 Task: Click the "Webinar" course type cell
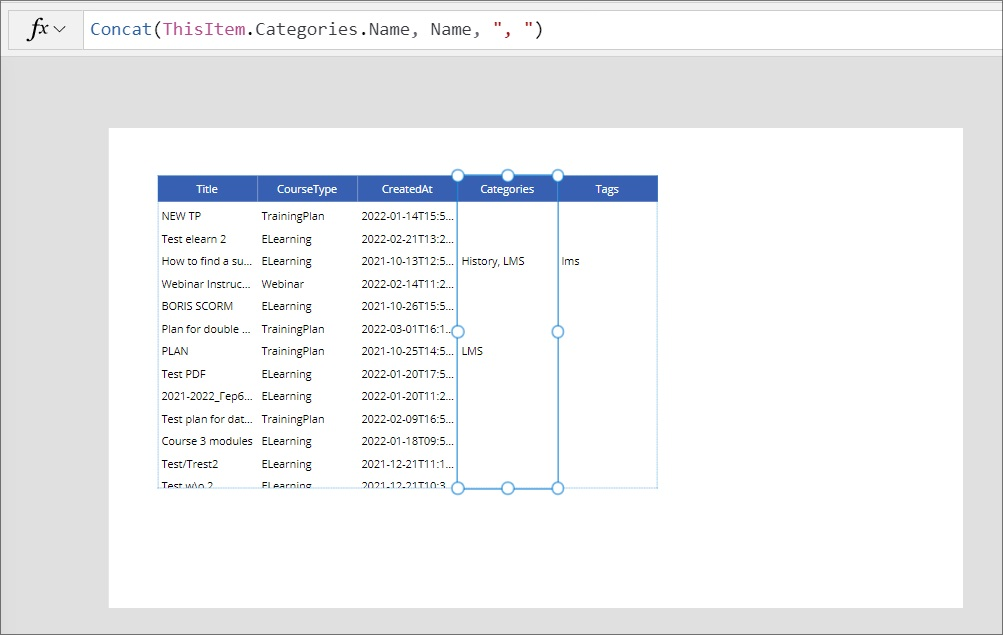(x=283, y=284)
